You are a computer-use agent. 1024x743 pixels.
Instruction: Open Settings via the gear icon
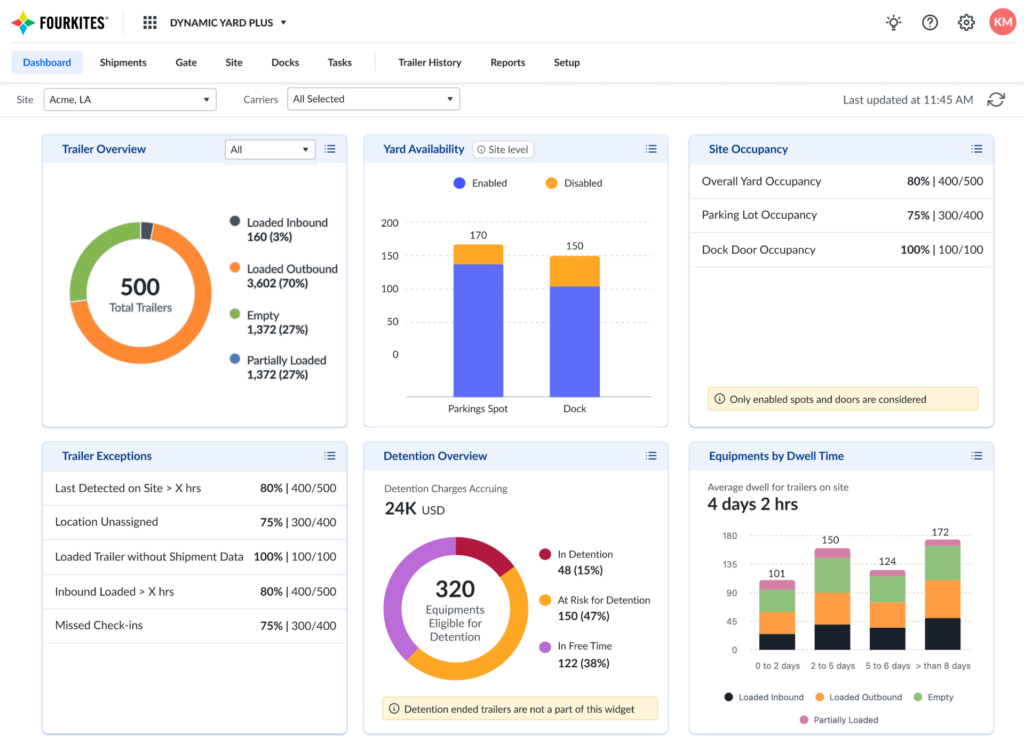[966, 22]
